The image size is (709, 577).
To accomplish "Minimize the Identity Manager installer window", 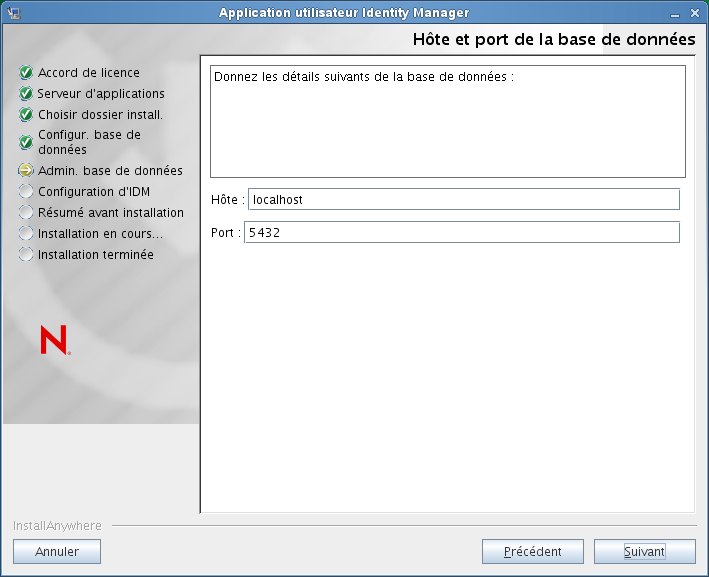I will pos(675,14).
